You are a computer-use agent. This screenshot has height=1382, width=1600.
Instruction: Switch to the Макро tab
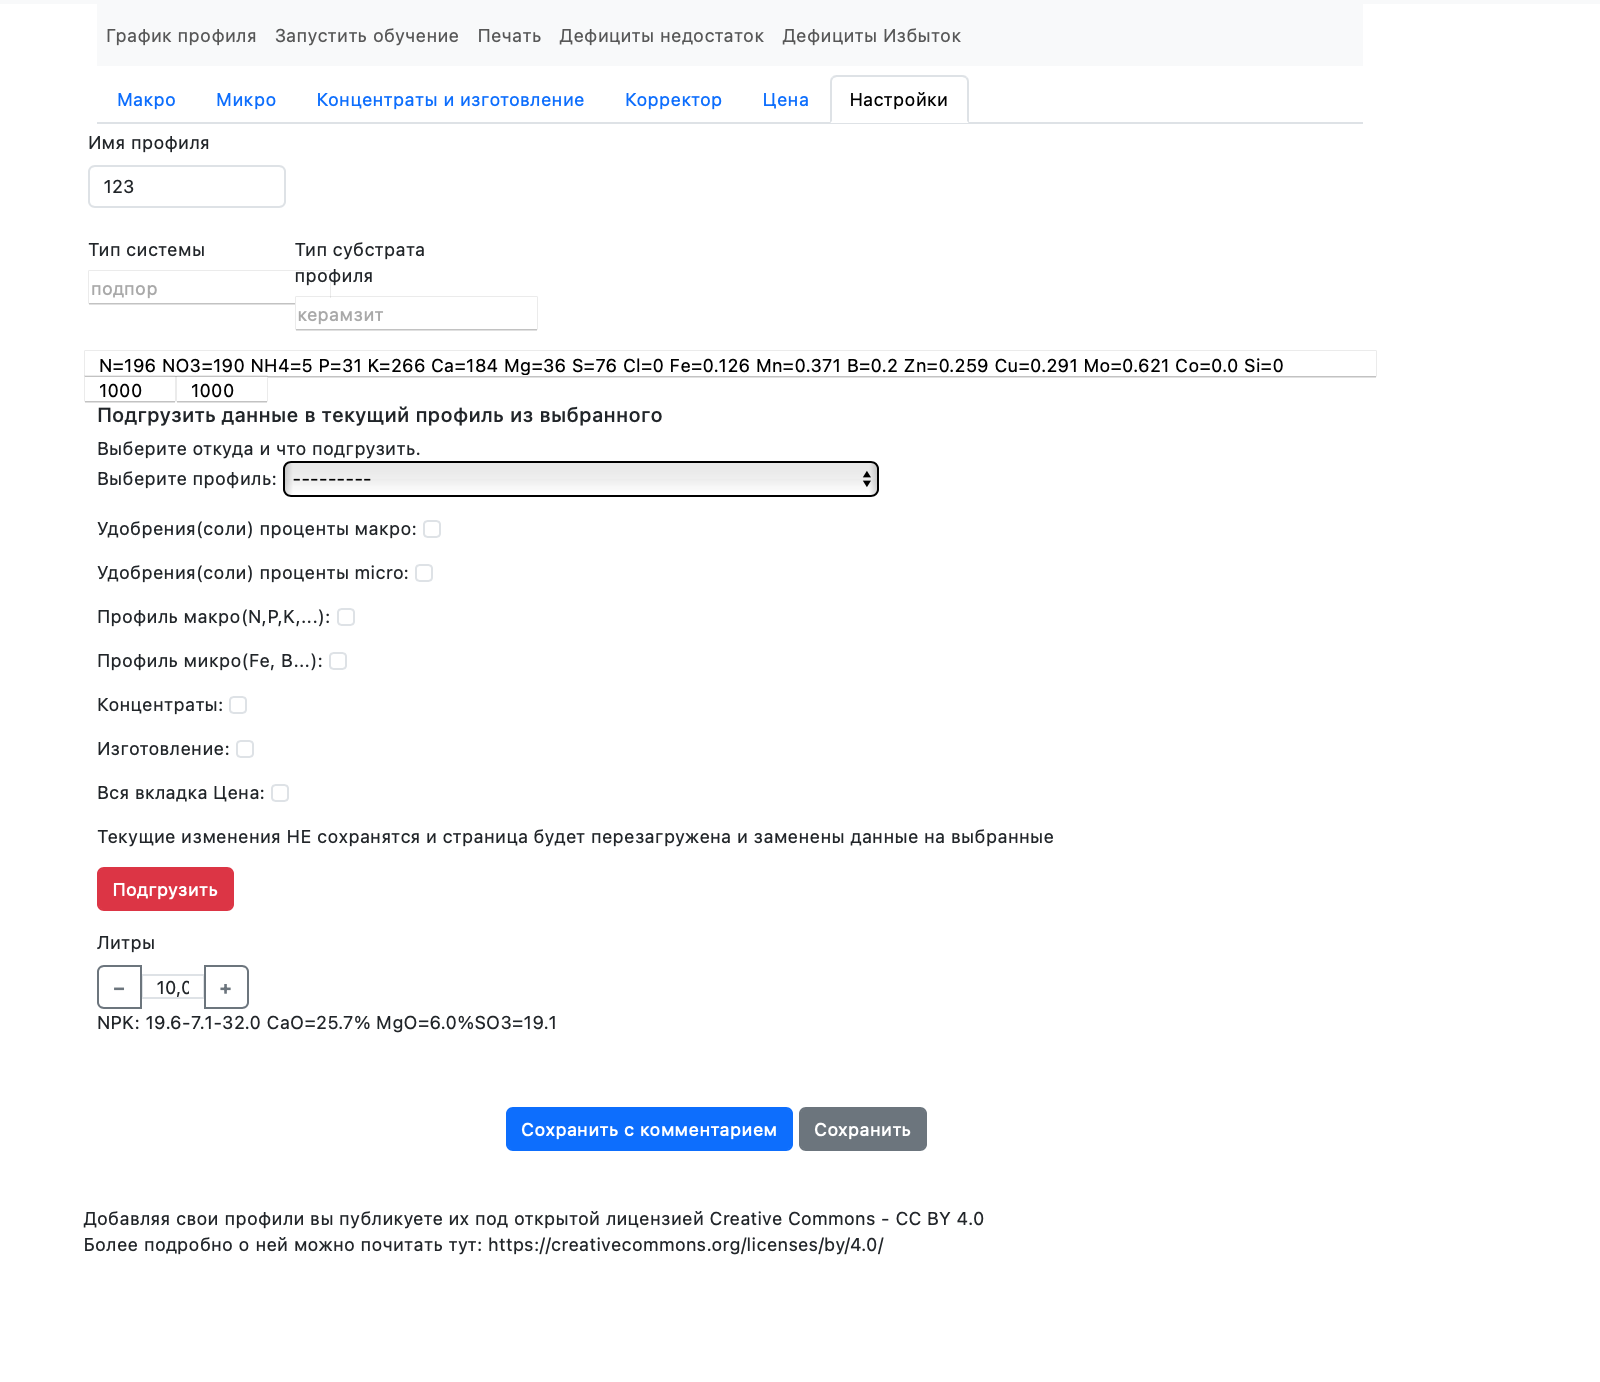coord(146,100)
